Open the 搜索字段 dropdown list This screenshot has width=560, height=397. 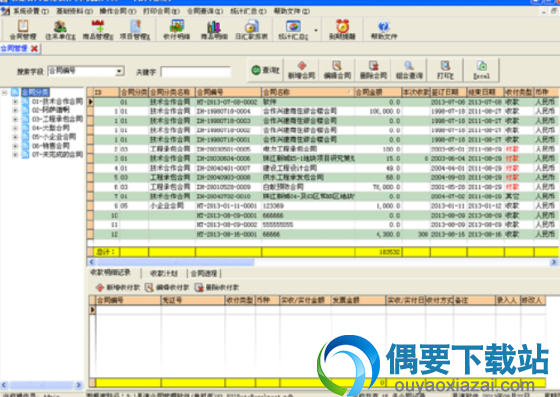click(120, 71)
